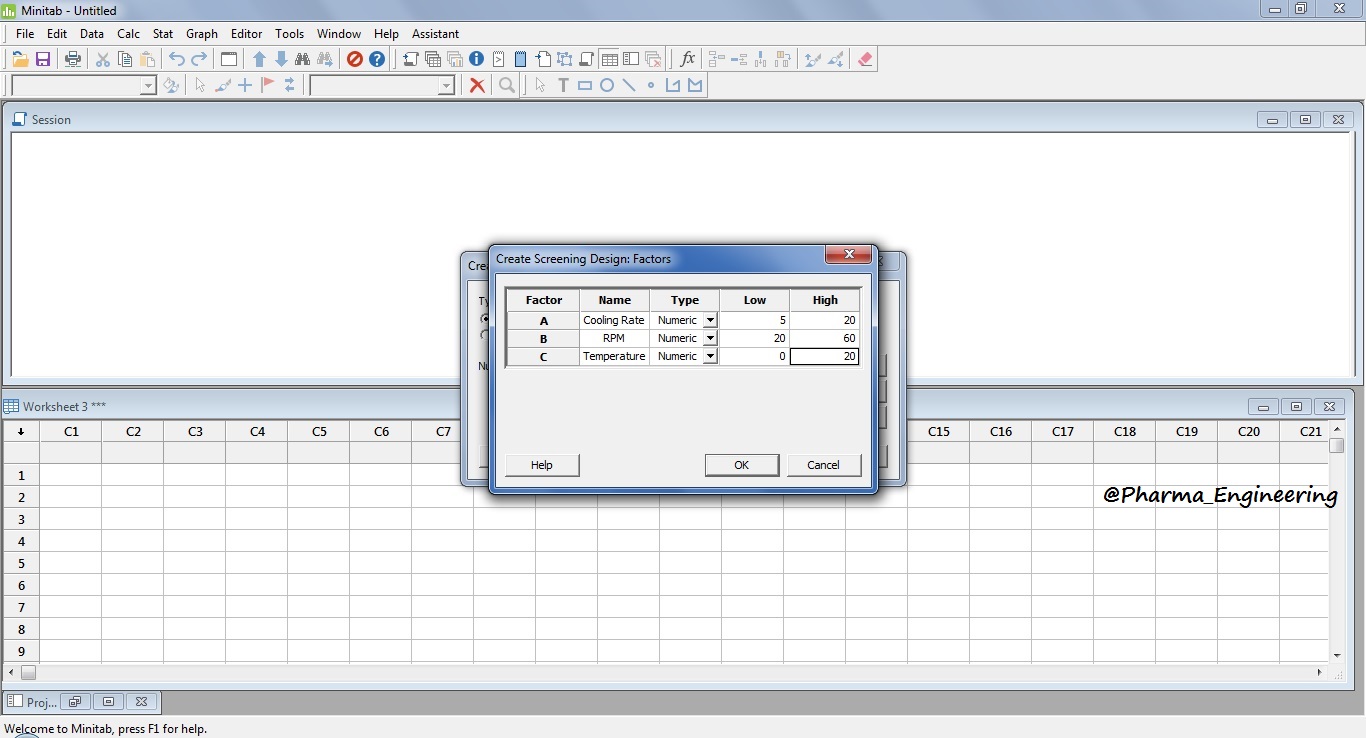Screen dimensions: 1366x738
Task: Click the red Cancel All stop icon
Action: (x=355, y=58)
